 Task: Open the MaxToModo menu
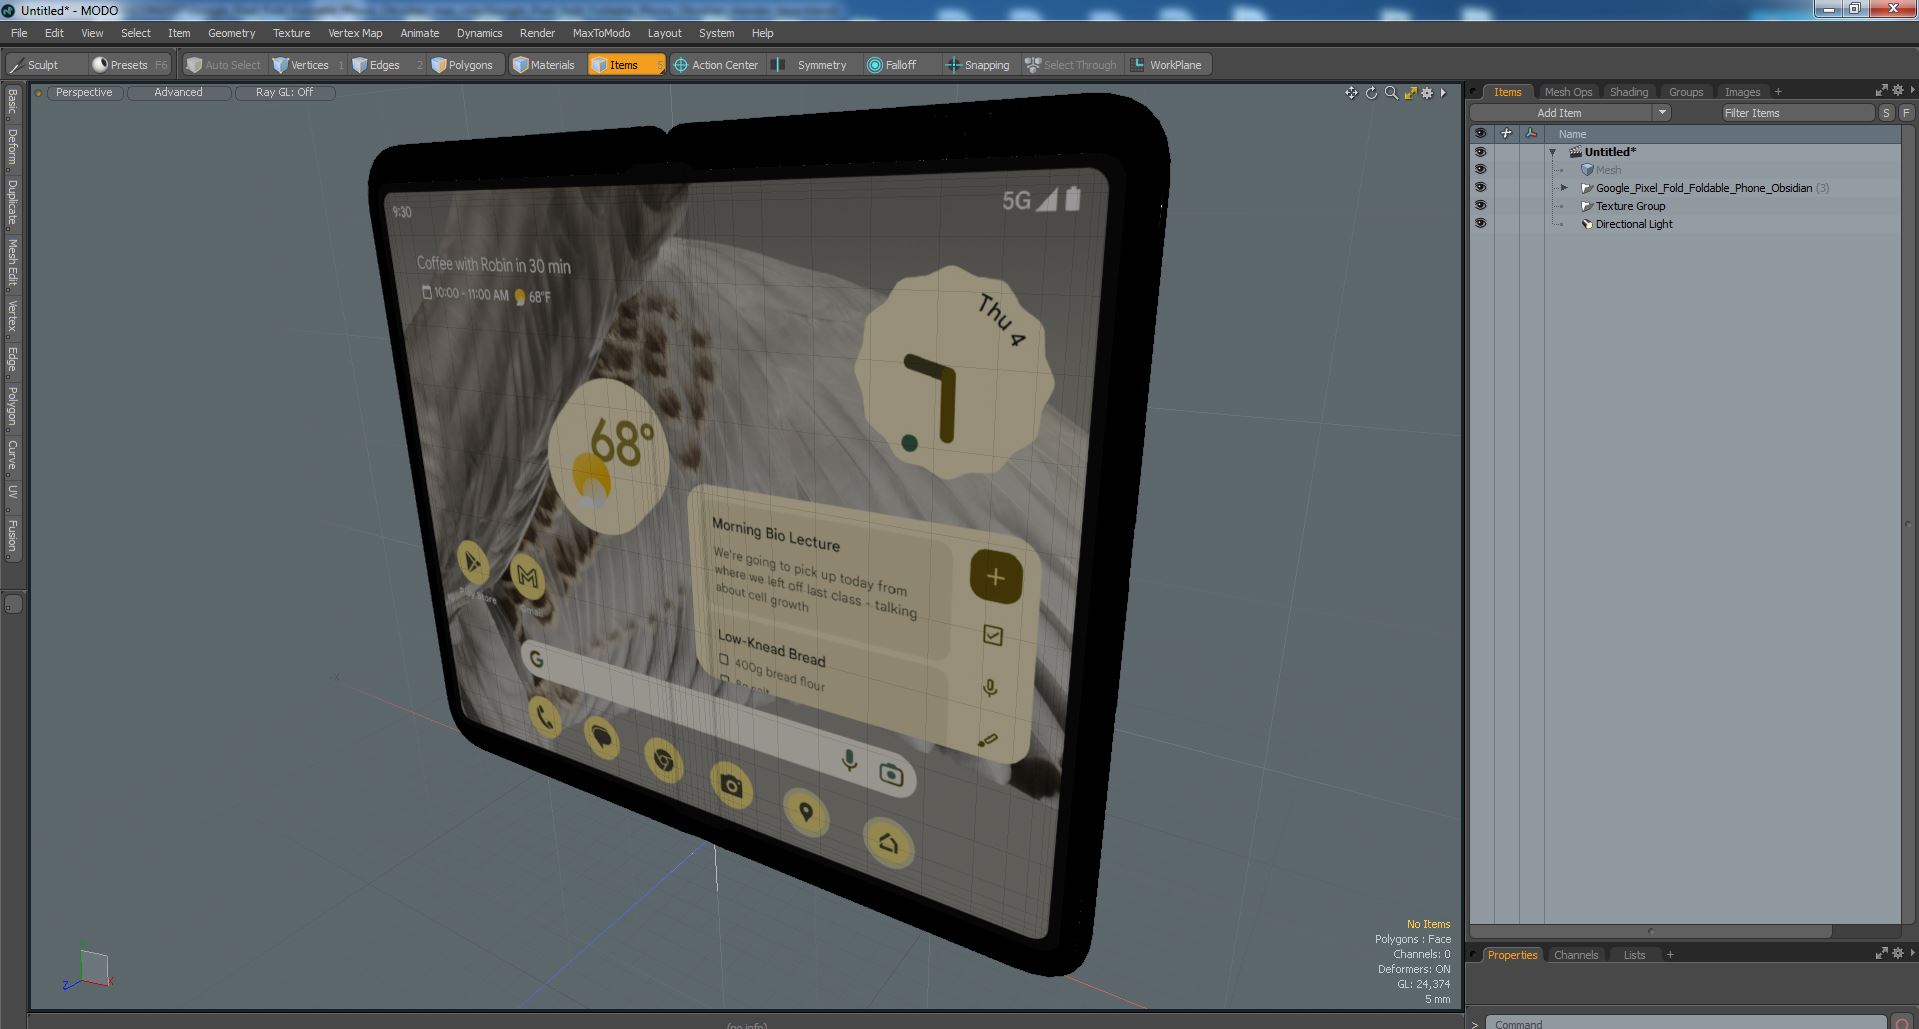pos(601,33)
